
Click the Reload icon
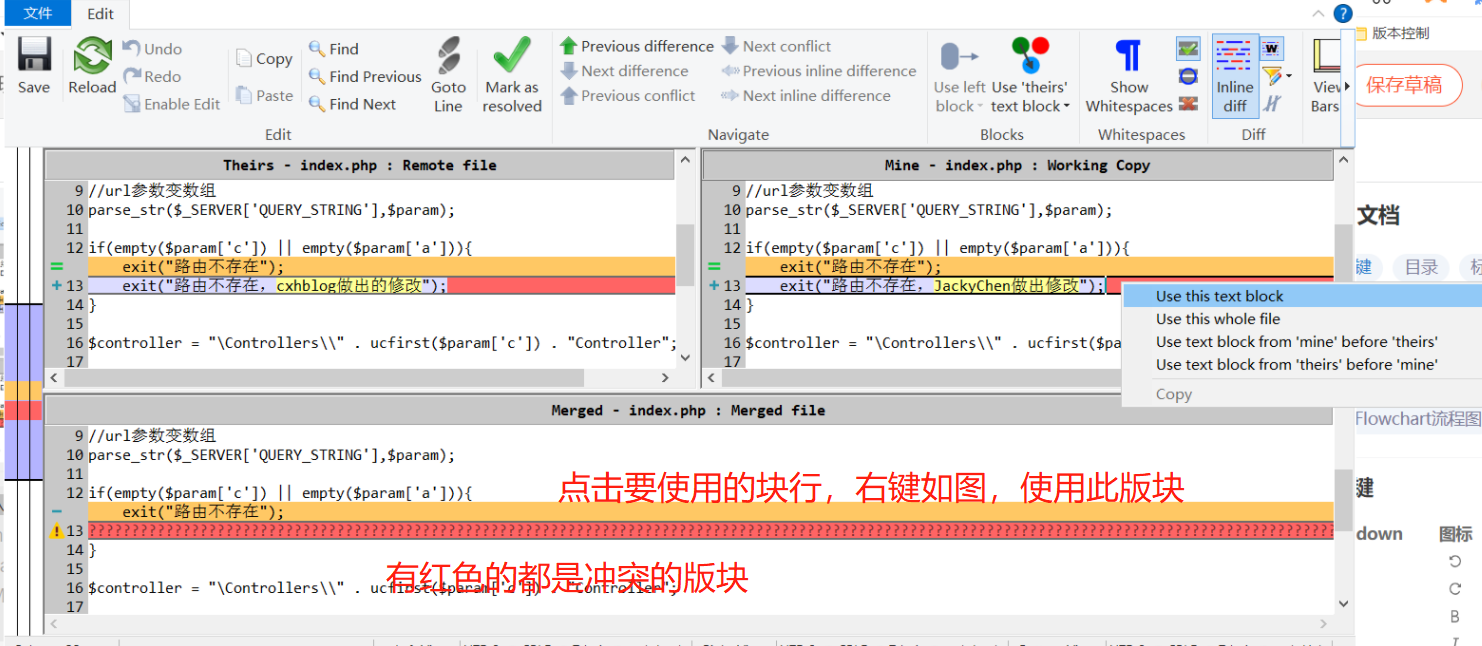(92, 55)
